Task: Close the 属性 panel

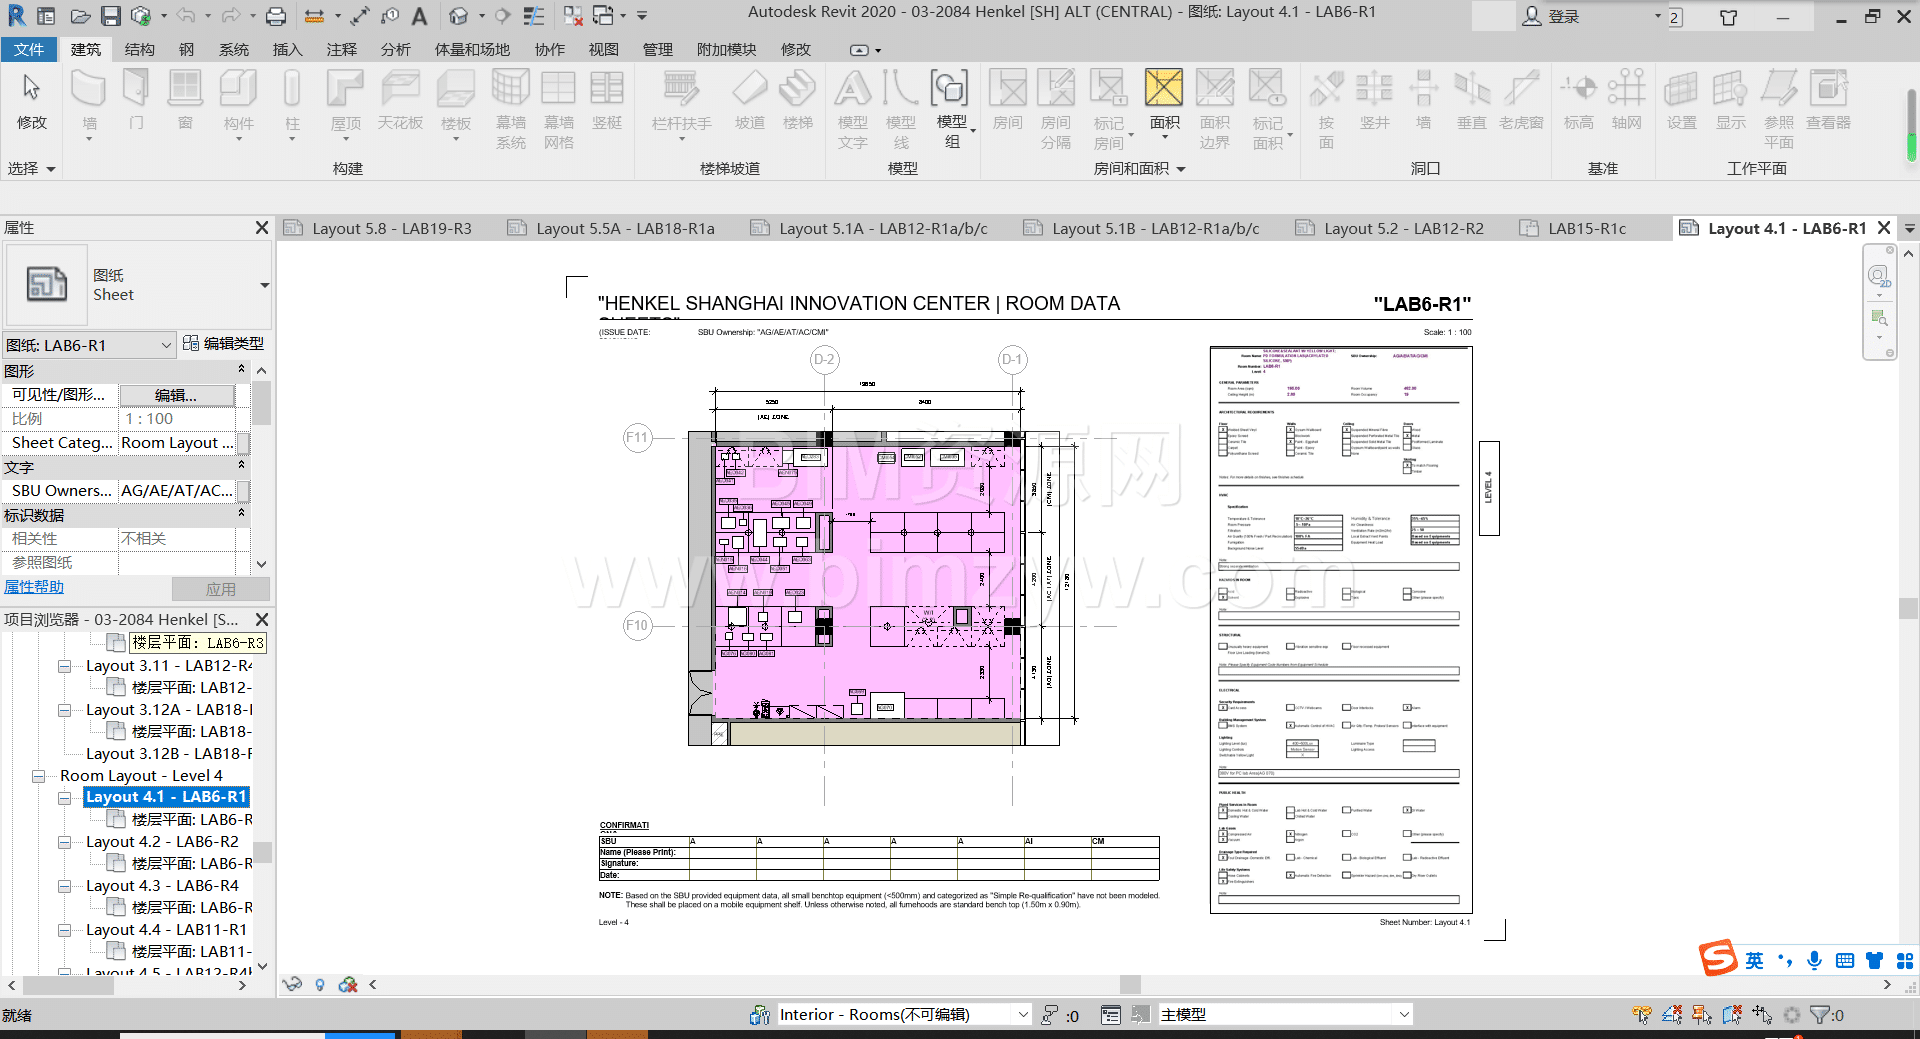Action: pyautogui.click(x=262, y=228)
